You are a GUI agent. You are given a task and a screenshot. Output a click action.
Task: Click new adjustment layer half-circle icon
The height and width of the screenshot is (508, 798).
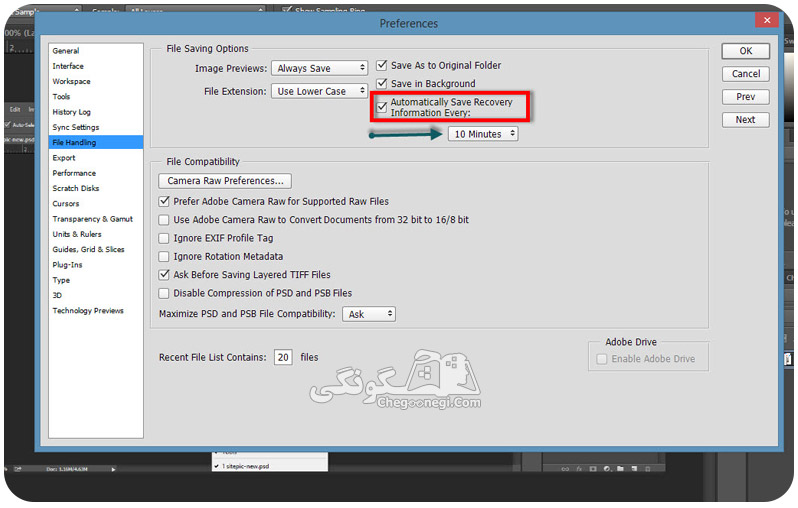click(x=607, y=469)
